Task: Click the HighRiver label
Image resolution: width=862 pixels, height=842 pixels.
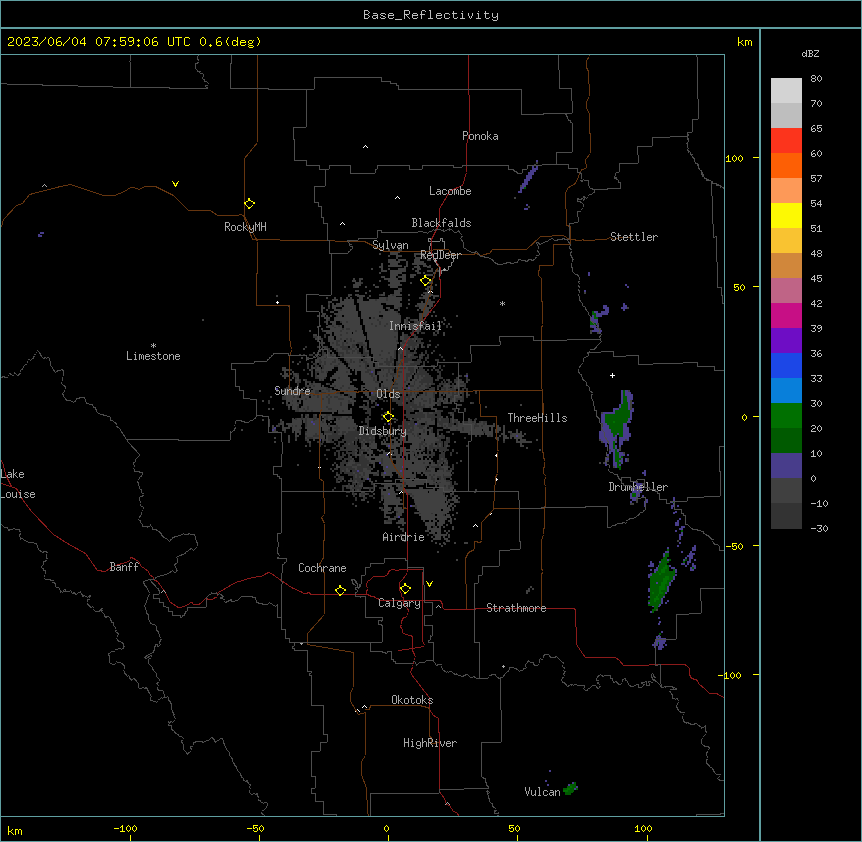Action: 430,743
